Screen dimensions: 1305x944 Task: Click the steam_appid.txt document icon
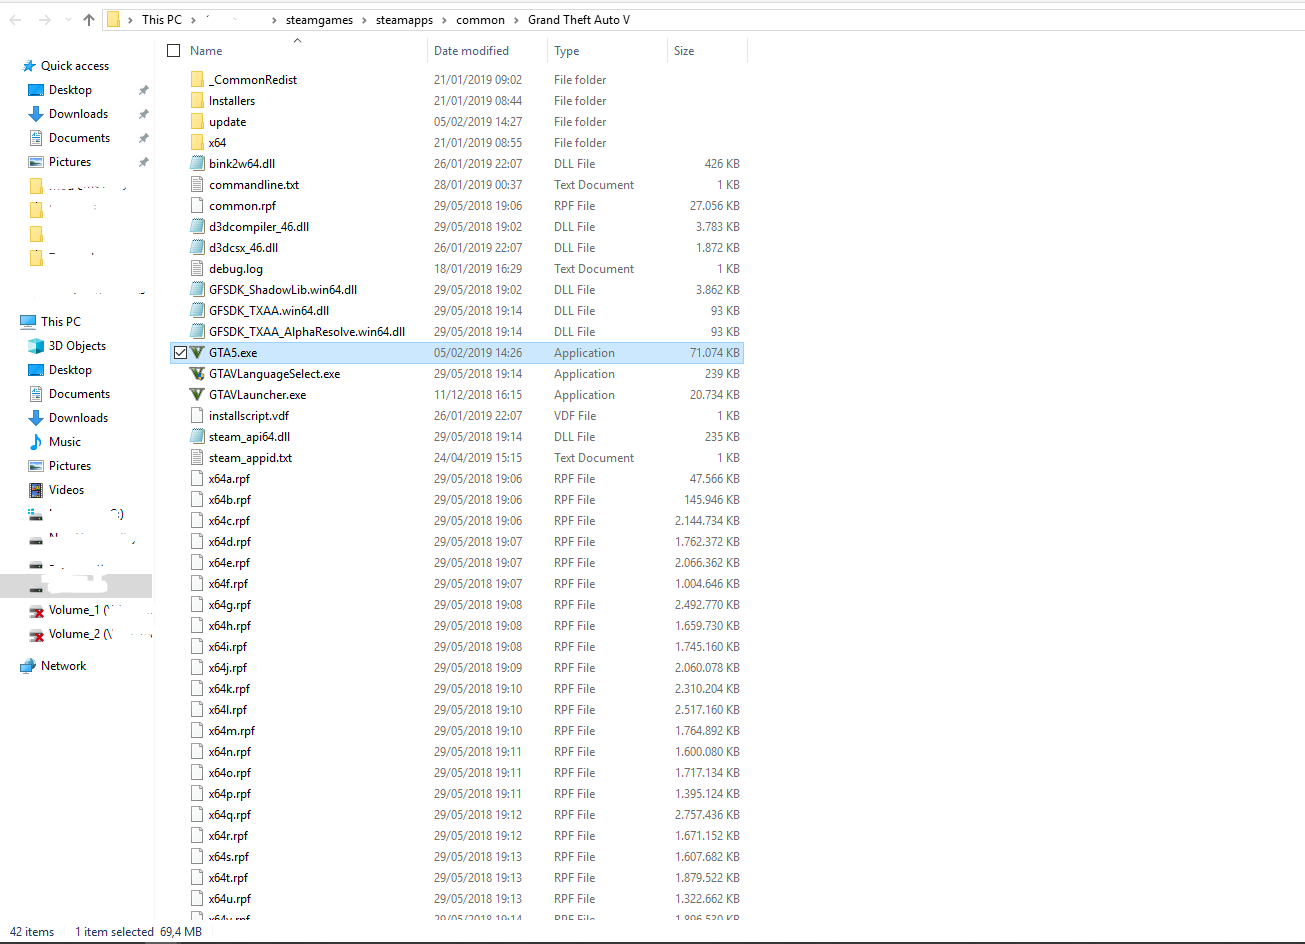click(197, 458)
